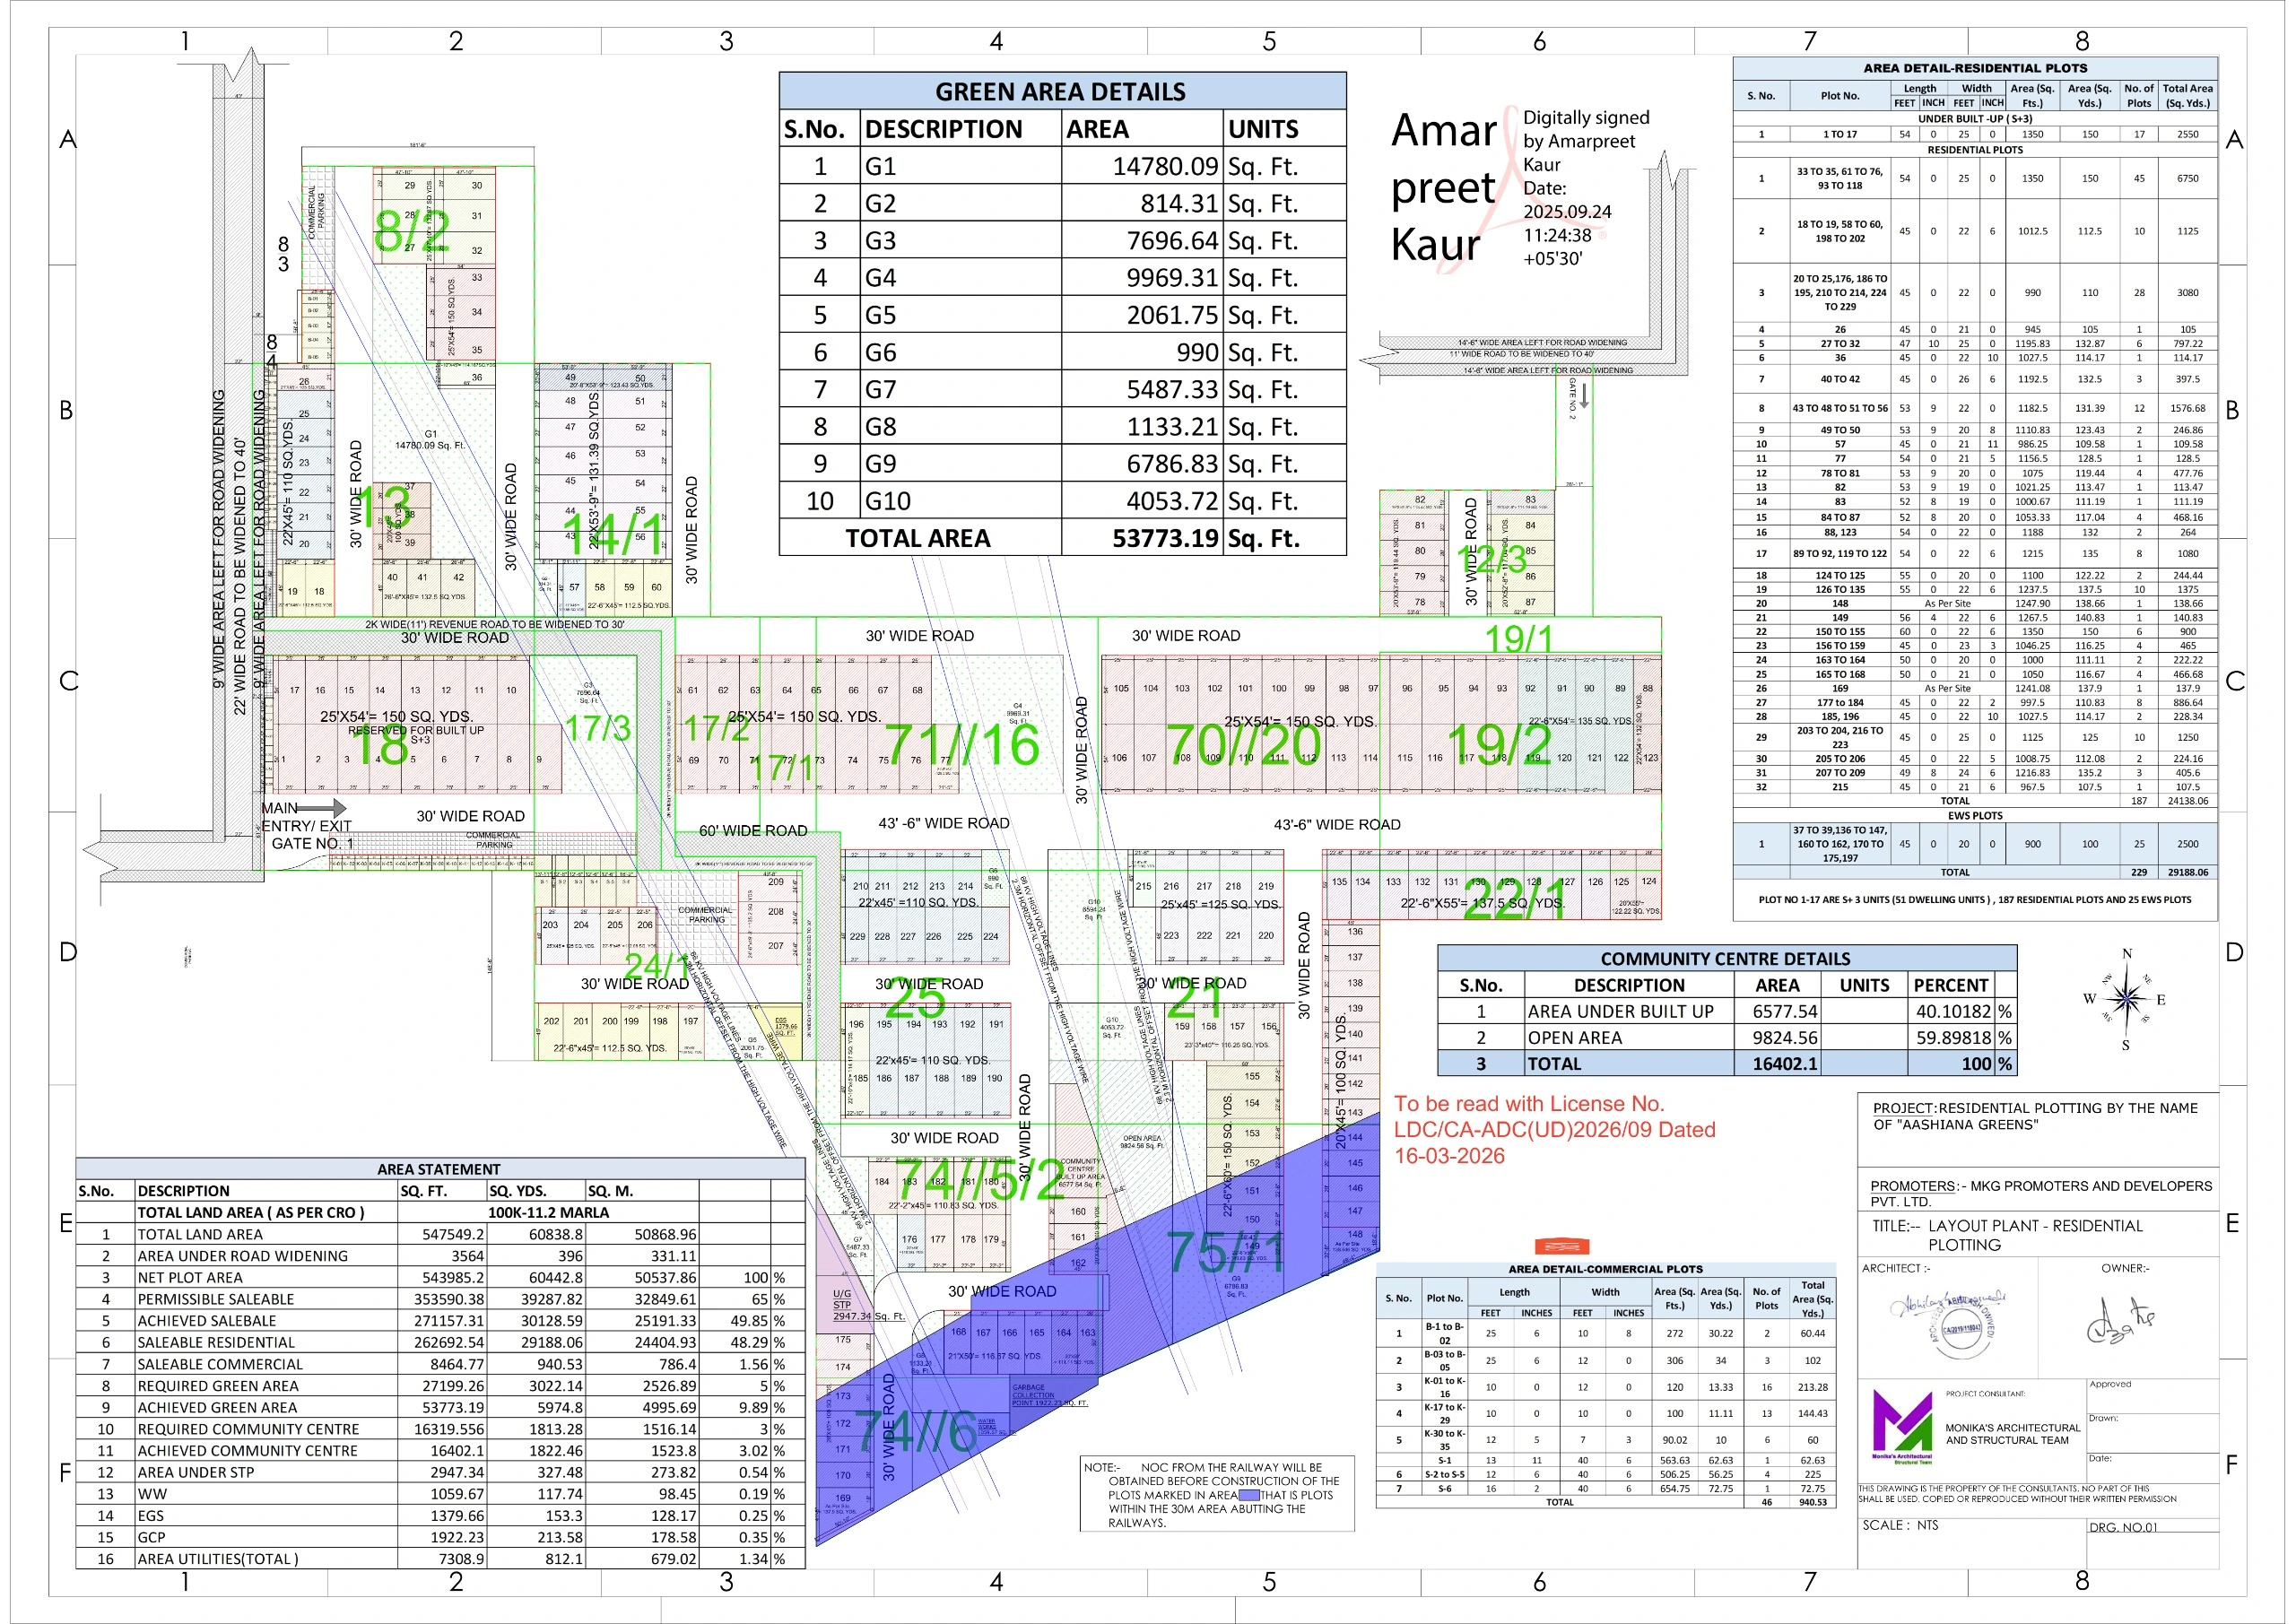
Task: Click the purple-green Monika's Architectural logo
Action: [x=1901, y=1425]
